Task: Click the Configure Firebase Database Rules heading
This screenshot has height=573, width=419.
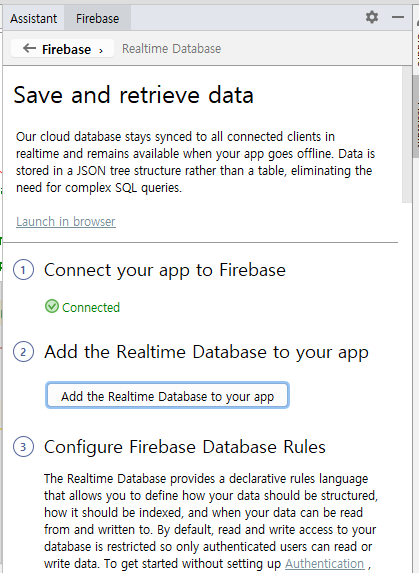Action: pyautogui.click(x=185, y=447)
